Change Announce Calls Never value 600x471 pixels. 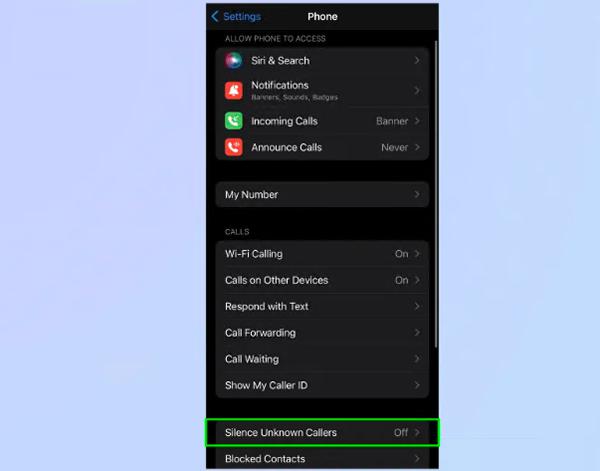[394, 147]
